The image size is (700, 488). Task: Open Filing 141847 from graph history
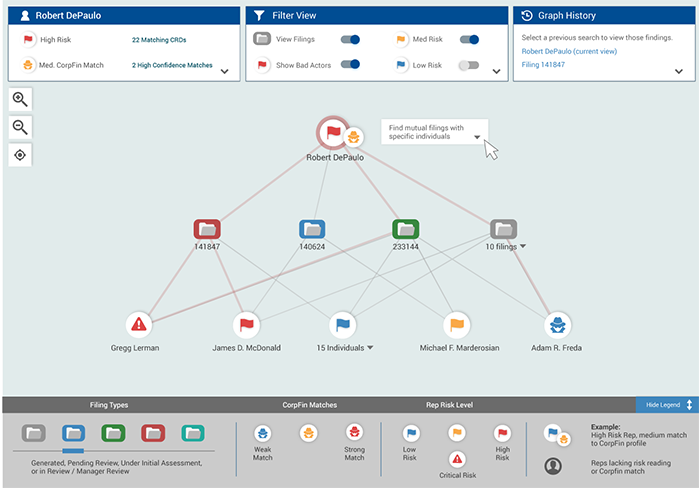(x=543, y=63)
